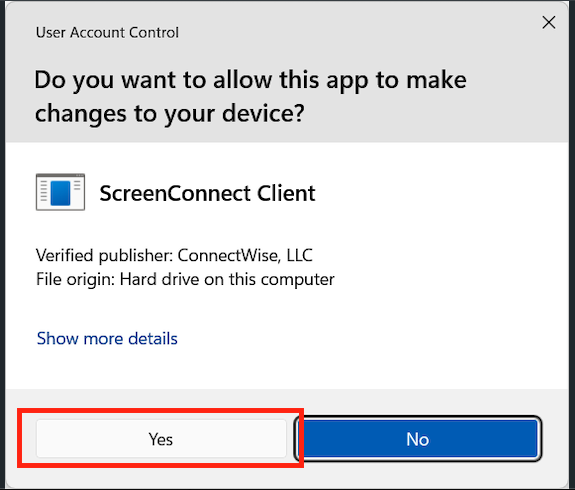
Task: Expand Show more details
Action: point(107,338)
